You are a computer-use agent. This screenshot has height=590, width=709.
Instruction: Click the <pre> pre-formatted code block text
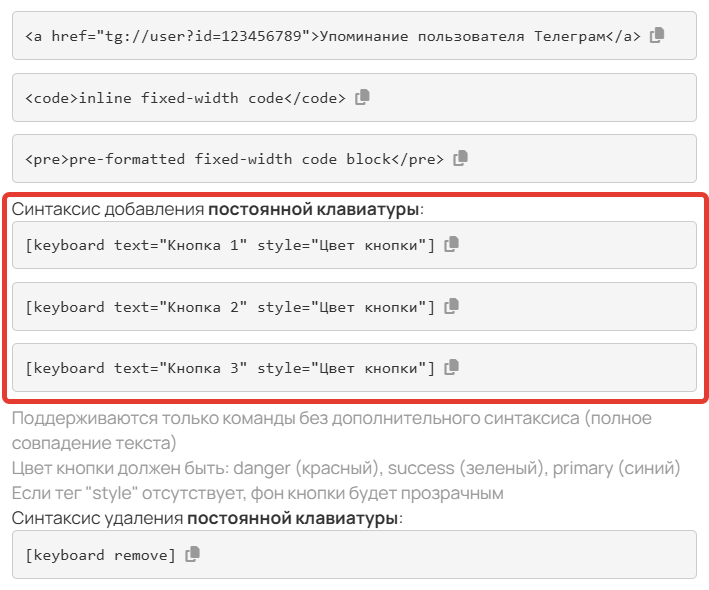coord(234,159)
